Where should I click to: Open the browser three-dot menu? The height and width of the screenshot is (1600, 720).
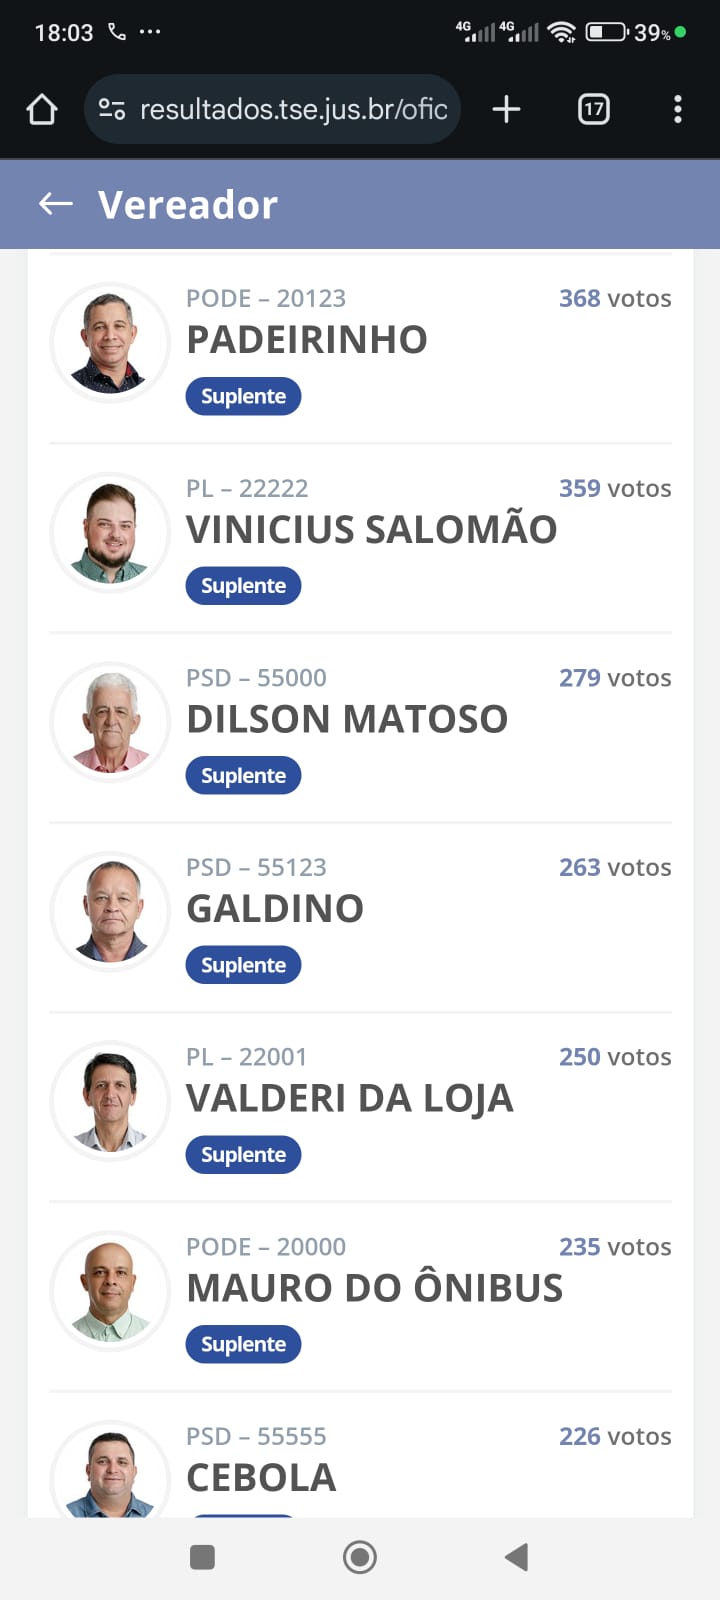tap(678, 109)
